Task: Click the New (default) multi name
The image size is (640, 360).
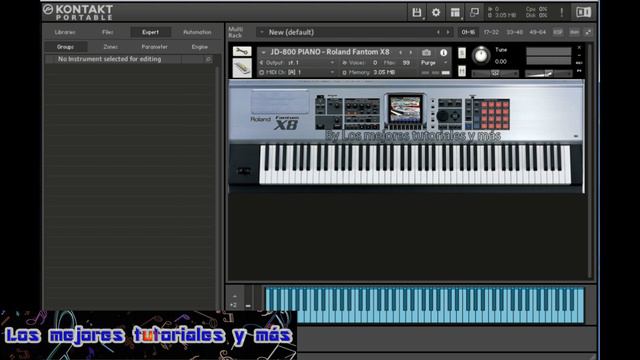Action: tap(291, 32)
